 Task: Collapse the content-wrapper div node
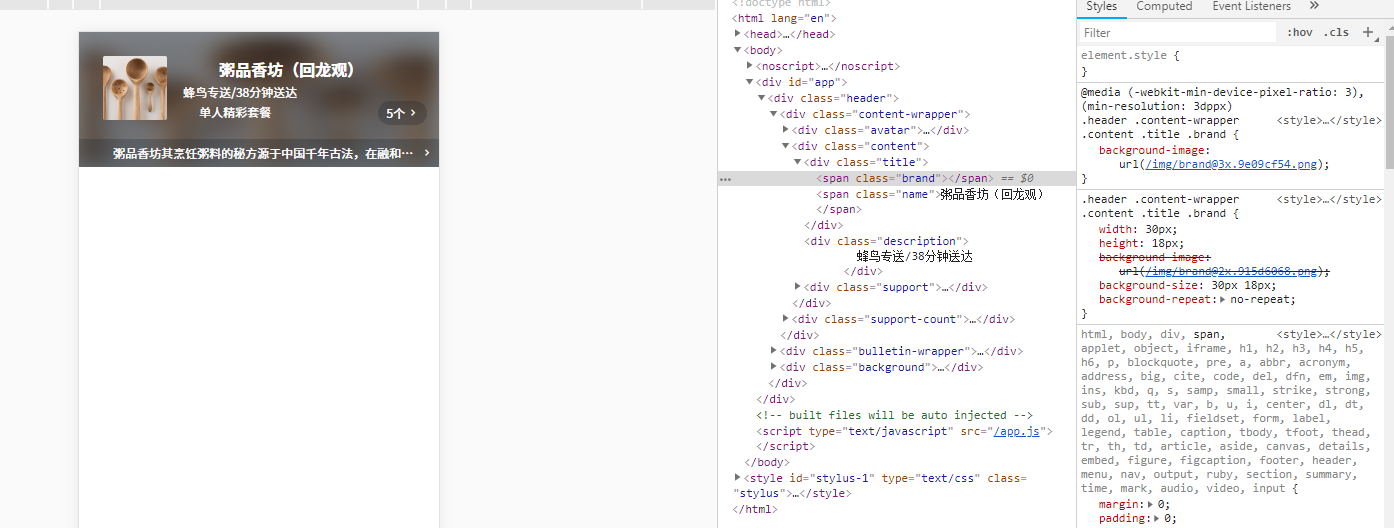tap(774, 114)
